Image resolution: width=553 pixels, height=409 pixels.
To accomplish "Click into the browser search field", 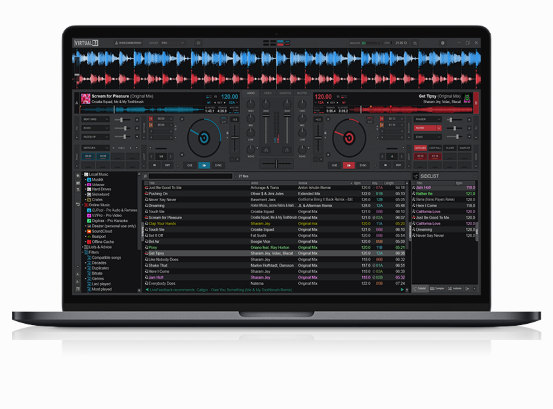I will [190, 176].
